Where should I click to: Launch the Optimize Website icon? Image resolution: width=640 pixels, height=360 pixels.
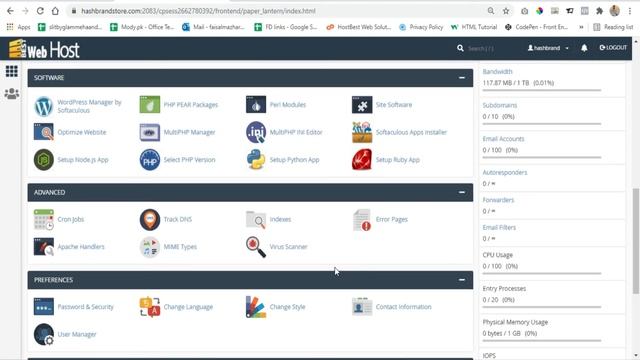(x=44, y=132)
